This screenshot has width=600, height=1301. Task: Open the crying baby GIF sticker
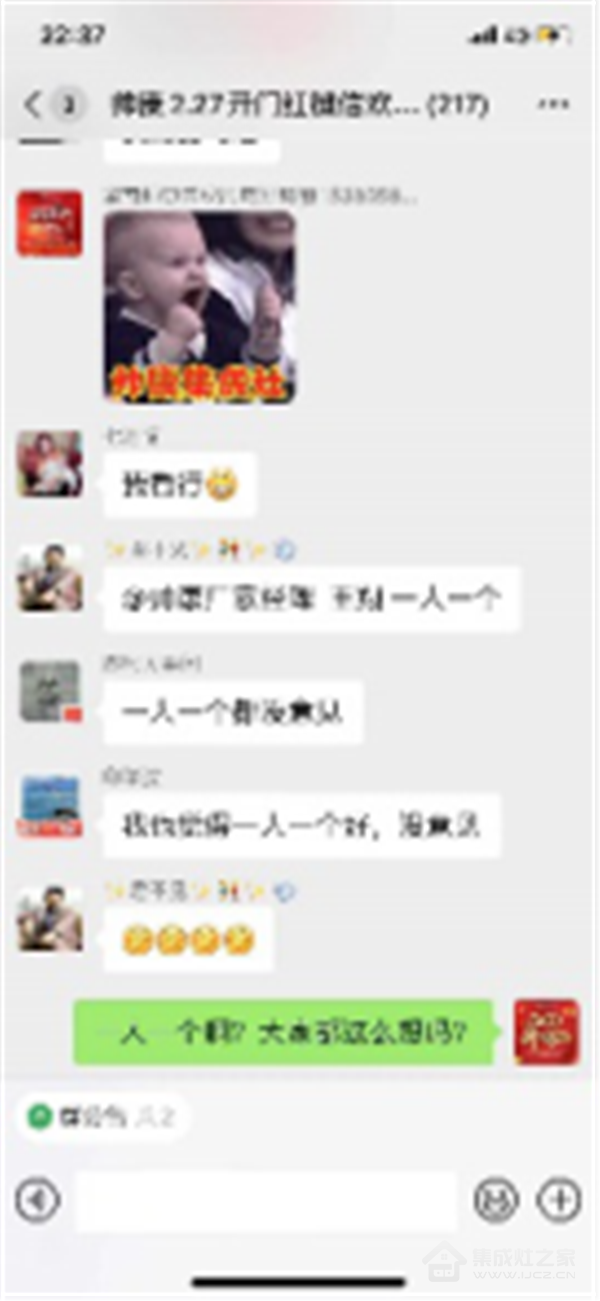point(200,307)
